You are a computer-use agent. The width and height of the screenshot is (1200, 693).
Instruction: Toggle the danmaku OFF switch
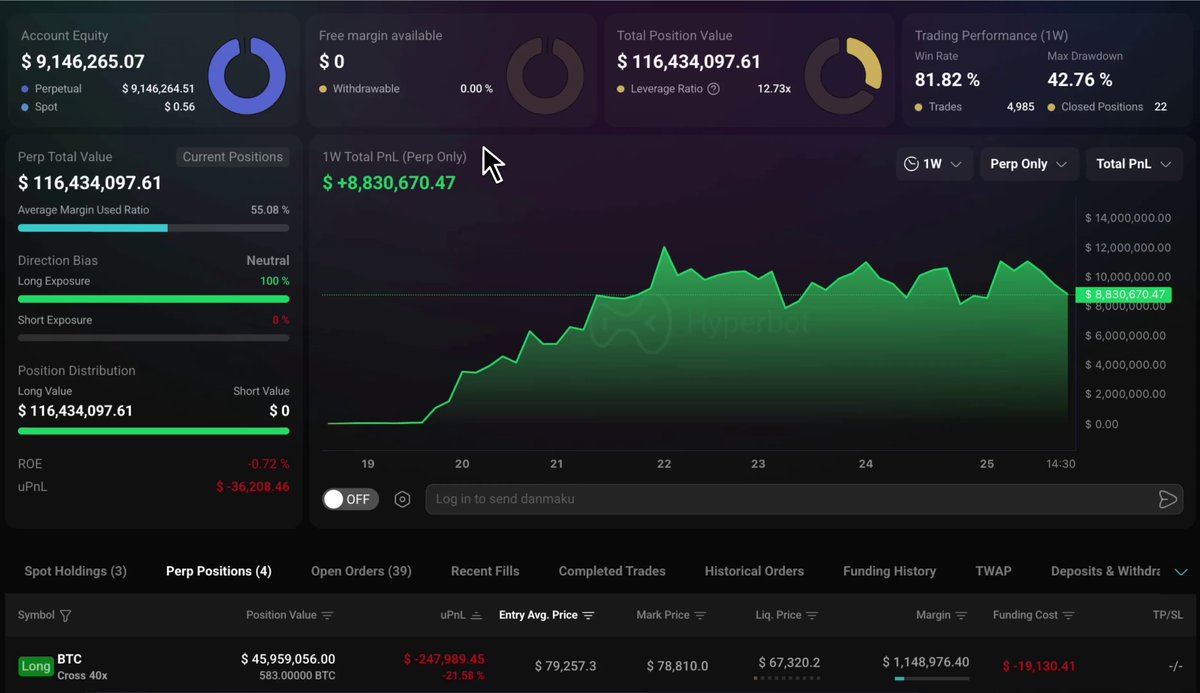(350, 499)
